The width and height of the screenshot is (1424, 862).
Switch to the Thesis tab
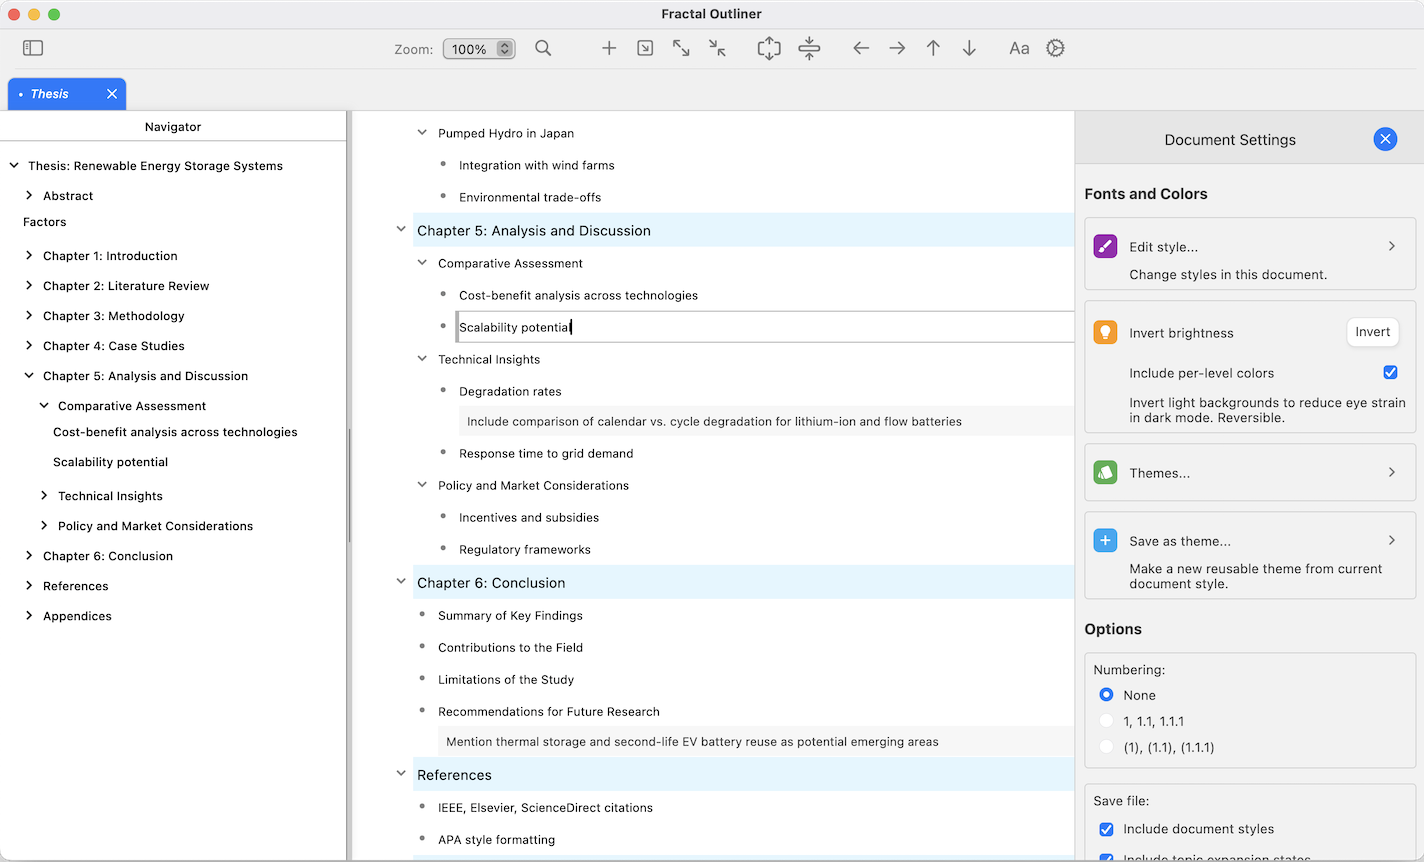point(50,93)
